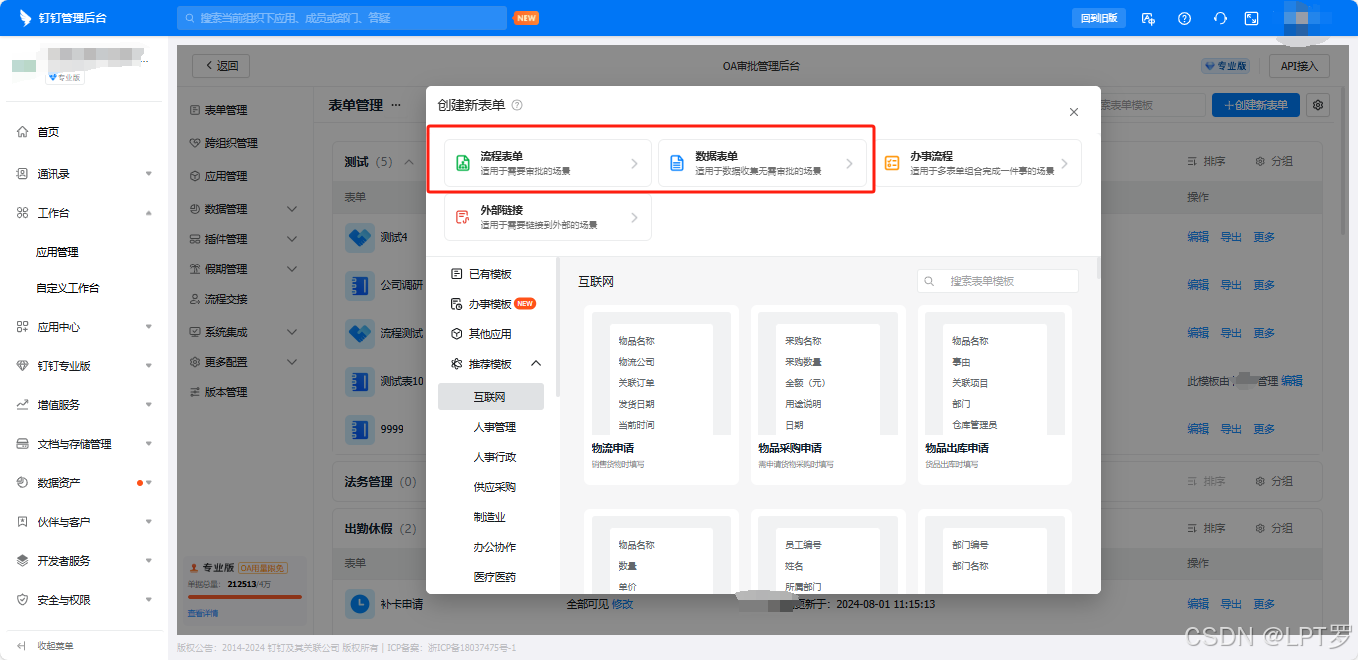This screenshot has width=1358, height=660.
Task: Click the +创建新表单 button
Action: [1256, 105]
